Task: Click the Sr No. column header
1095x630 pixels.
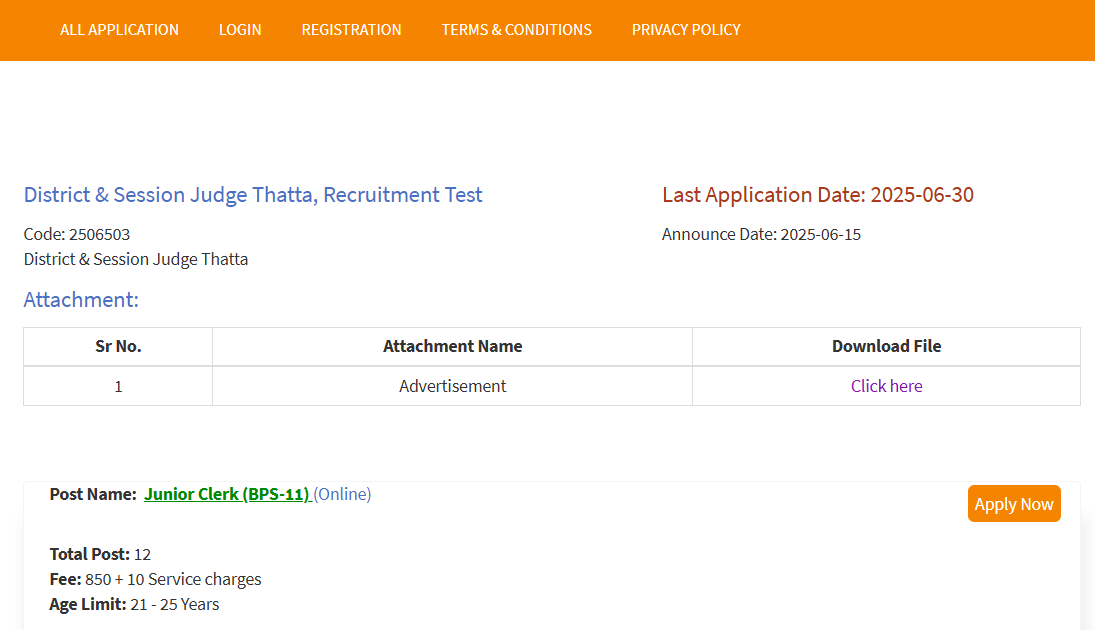Action: 118,347
